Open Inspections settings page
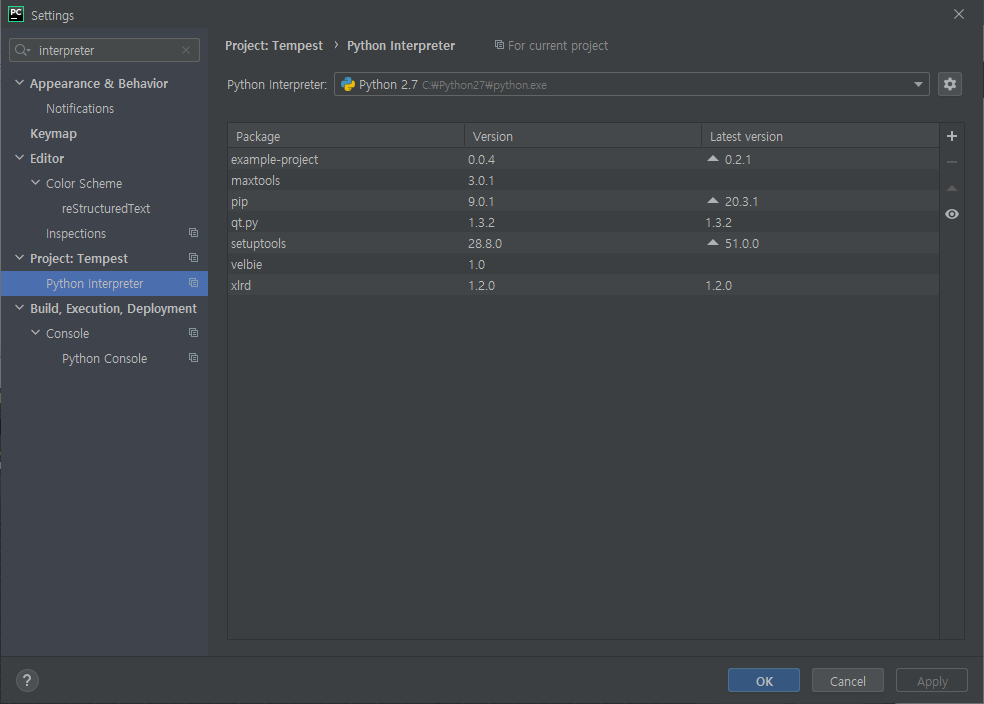Image resolution: width=984 pixels, height=704 pixels. coord(76,233)
